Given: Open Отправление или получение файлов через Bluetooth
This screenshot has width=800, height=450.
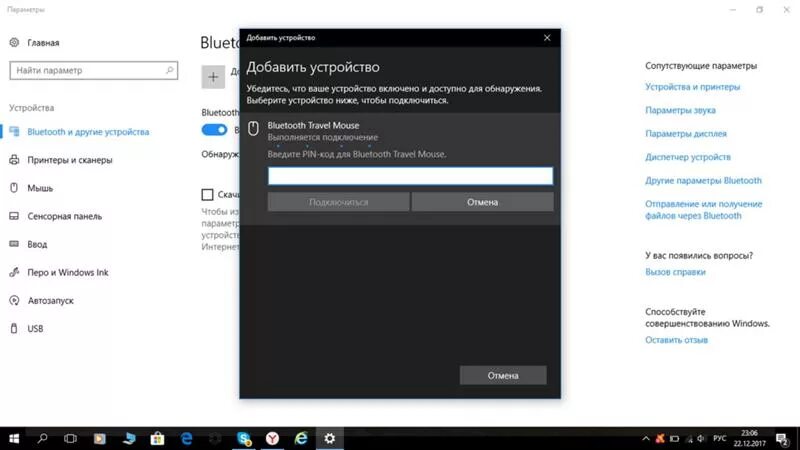Looking at the screenshot, I should (x=704, y=210).
